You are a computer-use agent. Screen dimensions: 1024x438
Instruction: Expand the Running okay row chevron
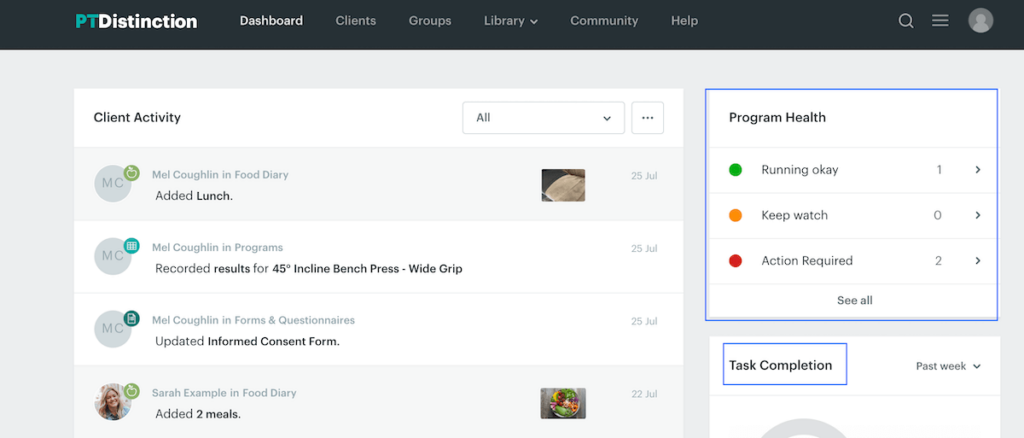(978, 170)
